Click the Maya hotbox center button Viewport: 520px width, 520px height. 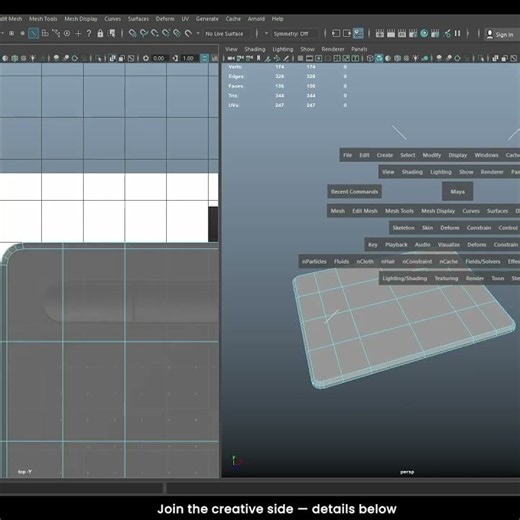(457, 191)
